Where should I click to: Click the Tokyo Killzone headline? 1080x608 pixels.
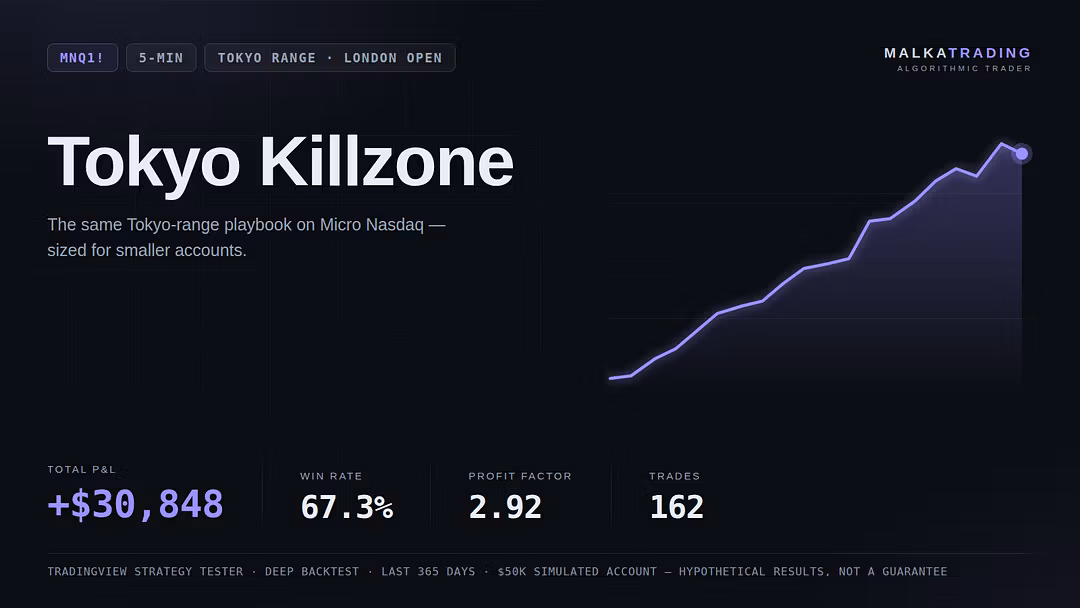coord(280,162)
